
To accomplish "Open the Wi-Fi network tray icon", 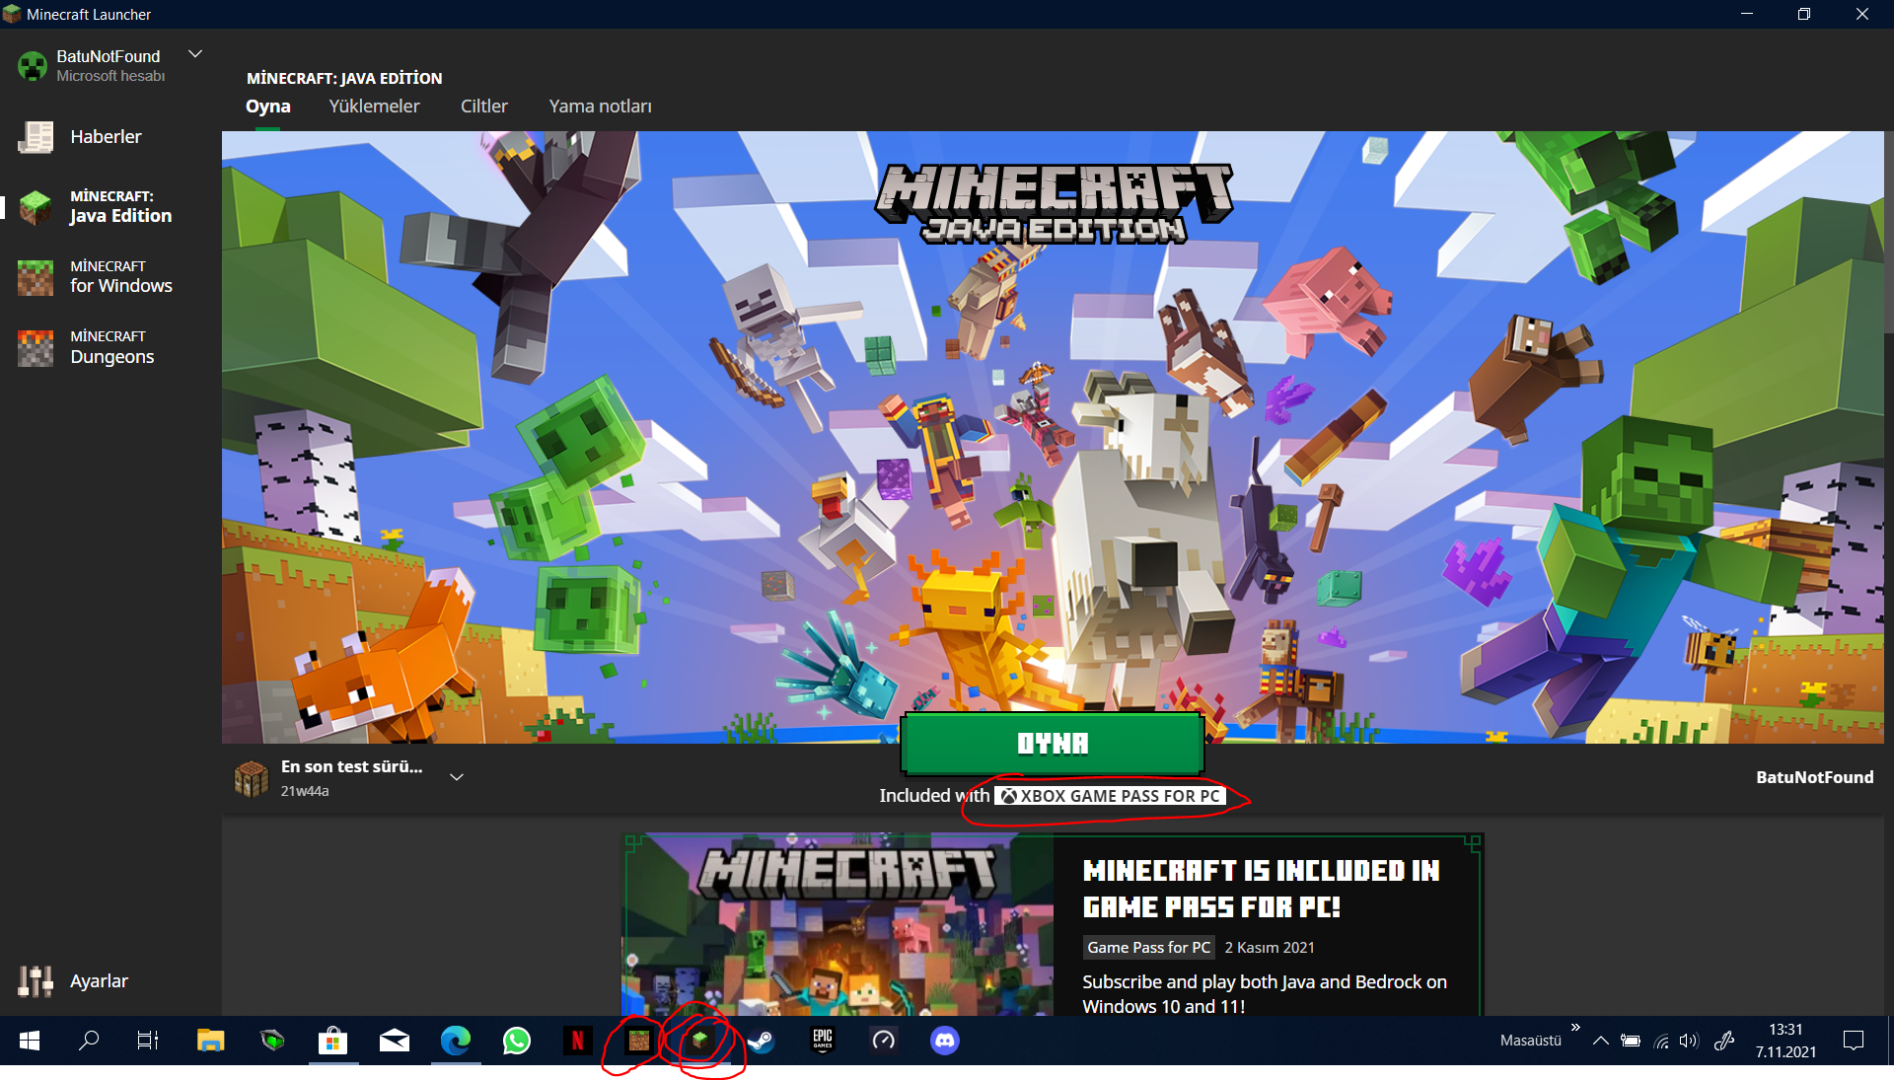I will (x=1661, y=1041).
